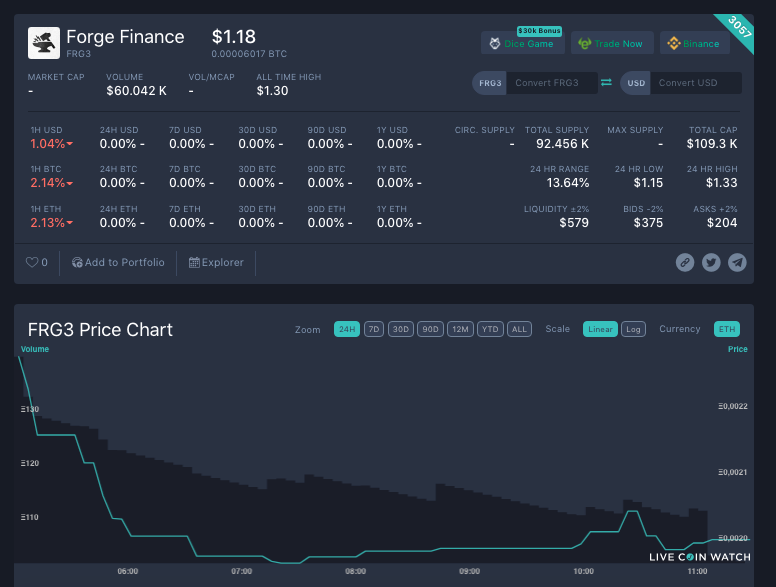Click the 08:00 time axis marker
The height and width of the screenshot is (587, 776).
point(355,571)
